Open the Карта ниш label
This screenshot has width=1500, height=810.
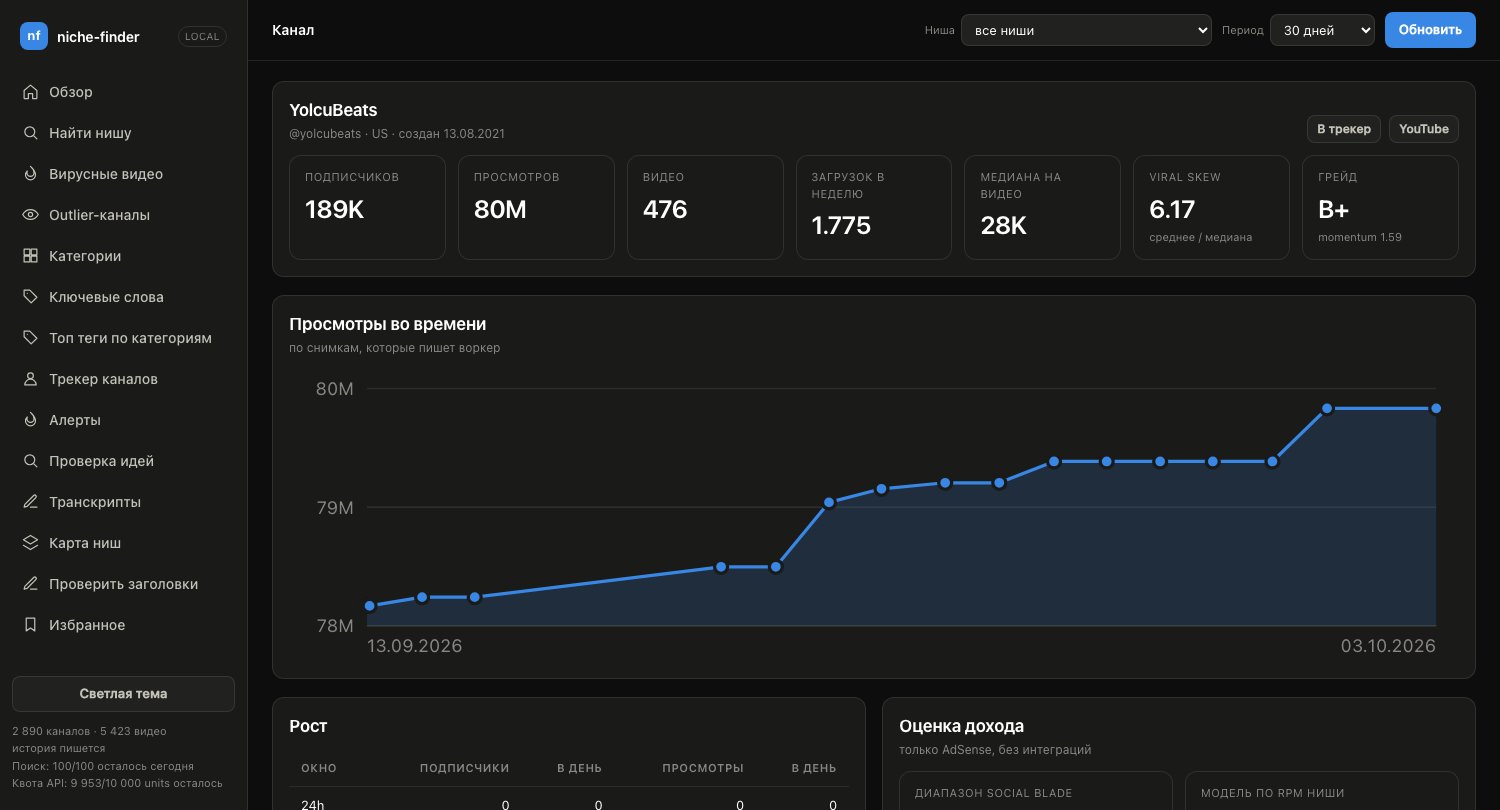pyautogui.click(x=85, y=543)
